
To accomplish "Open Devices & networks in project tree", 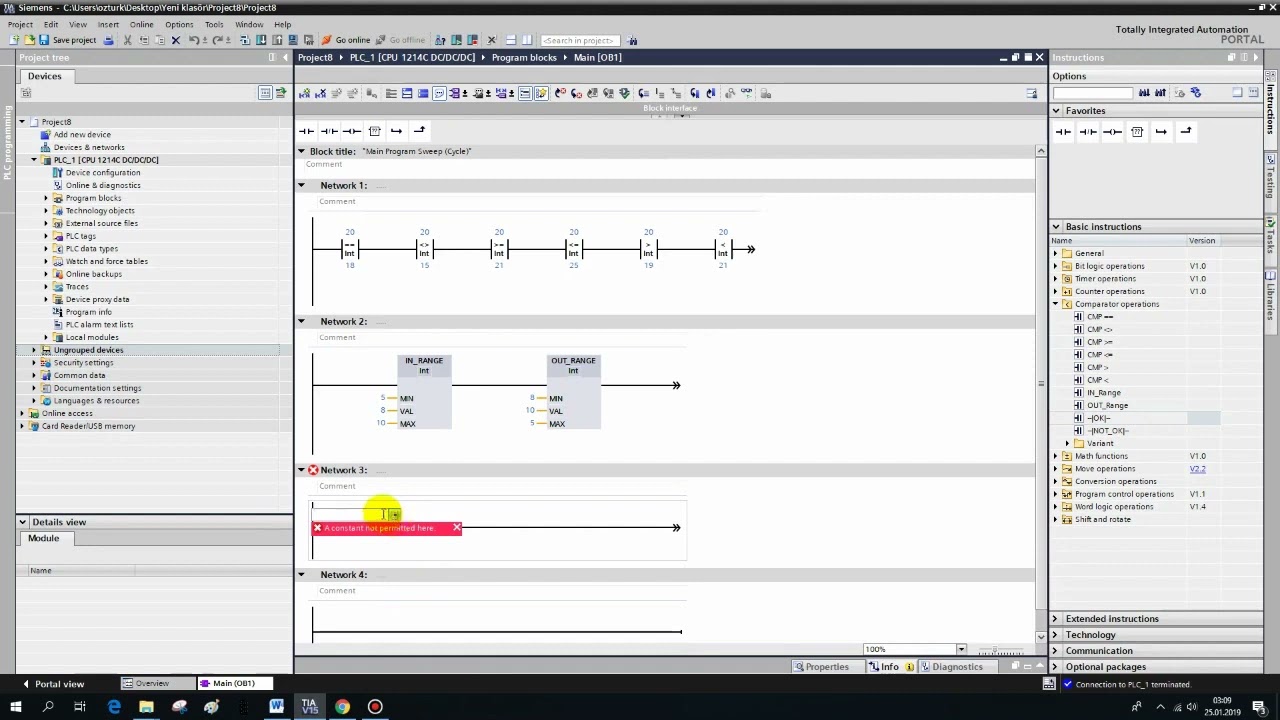I will [89, 147].
